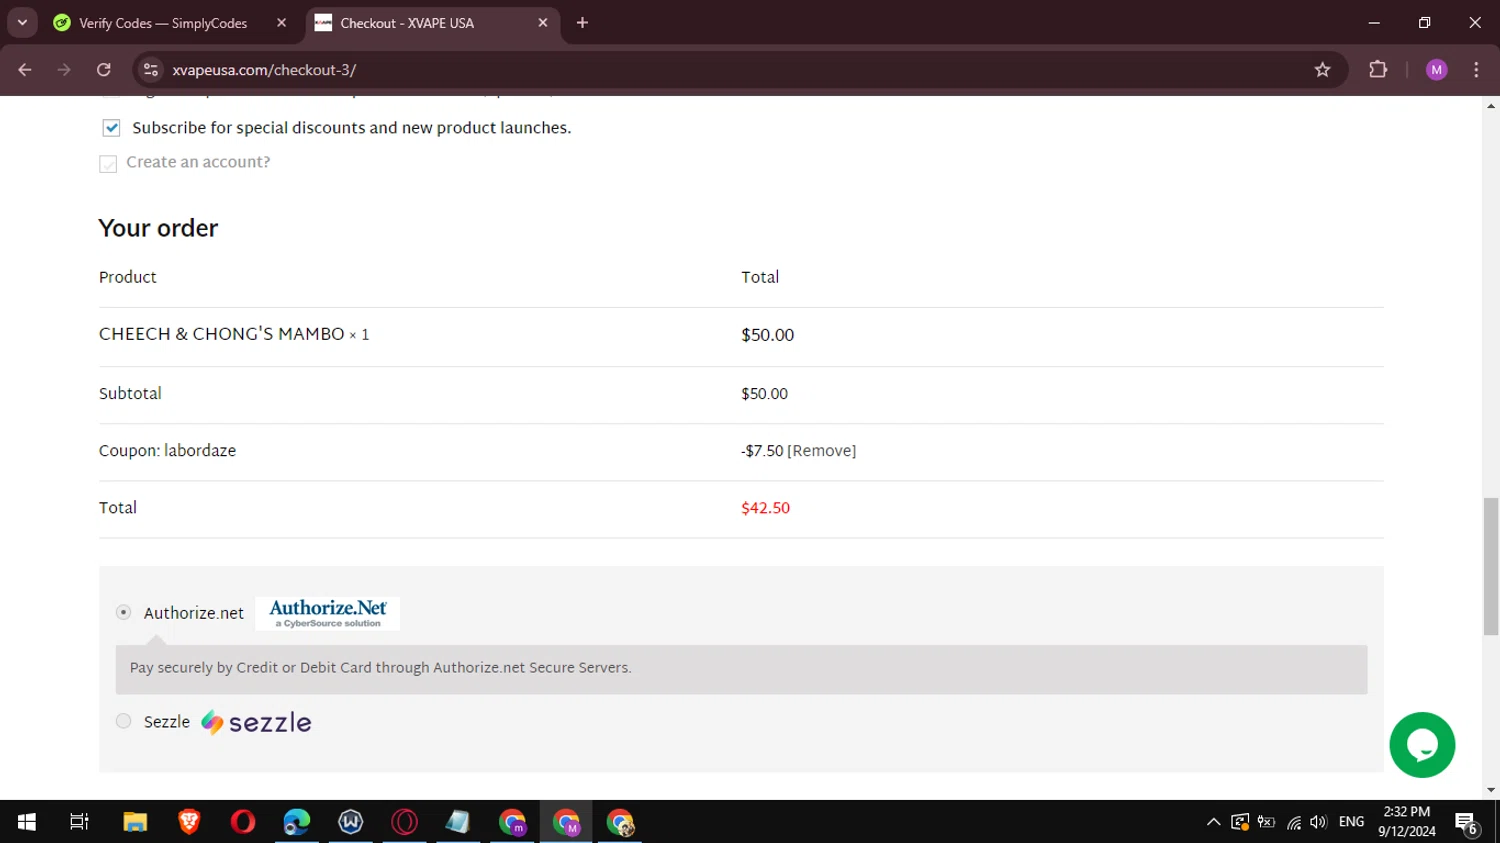Open the Opera GX icon on taskbar
The width and height of the screenshot is (1500, 843).
tap(405, 822)
